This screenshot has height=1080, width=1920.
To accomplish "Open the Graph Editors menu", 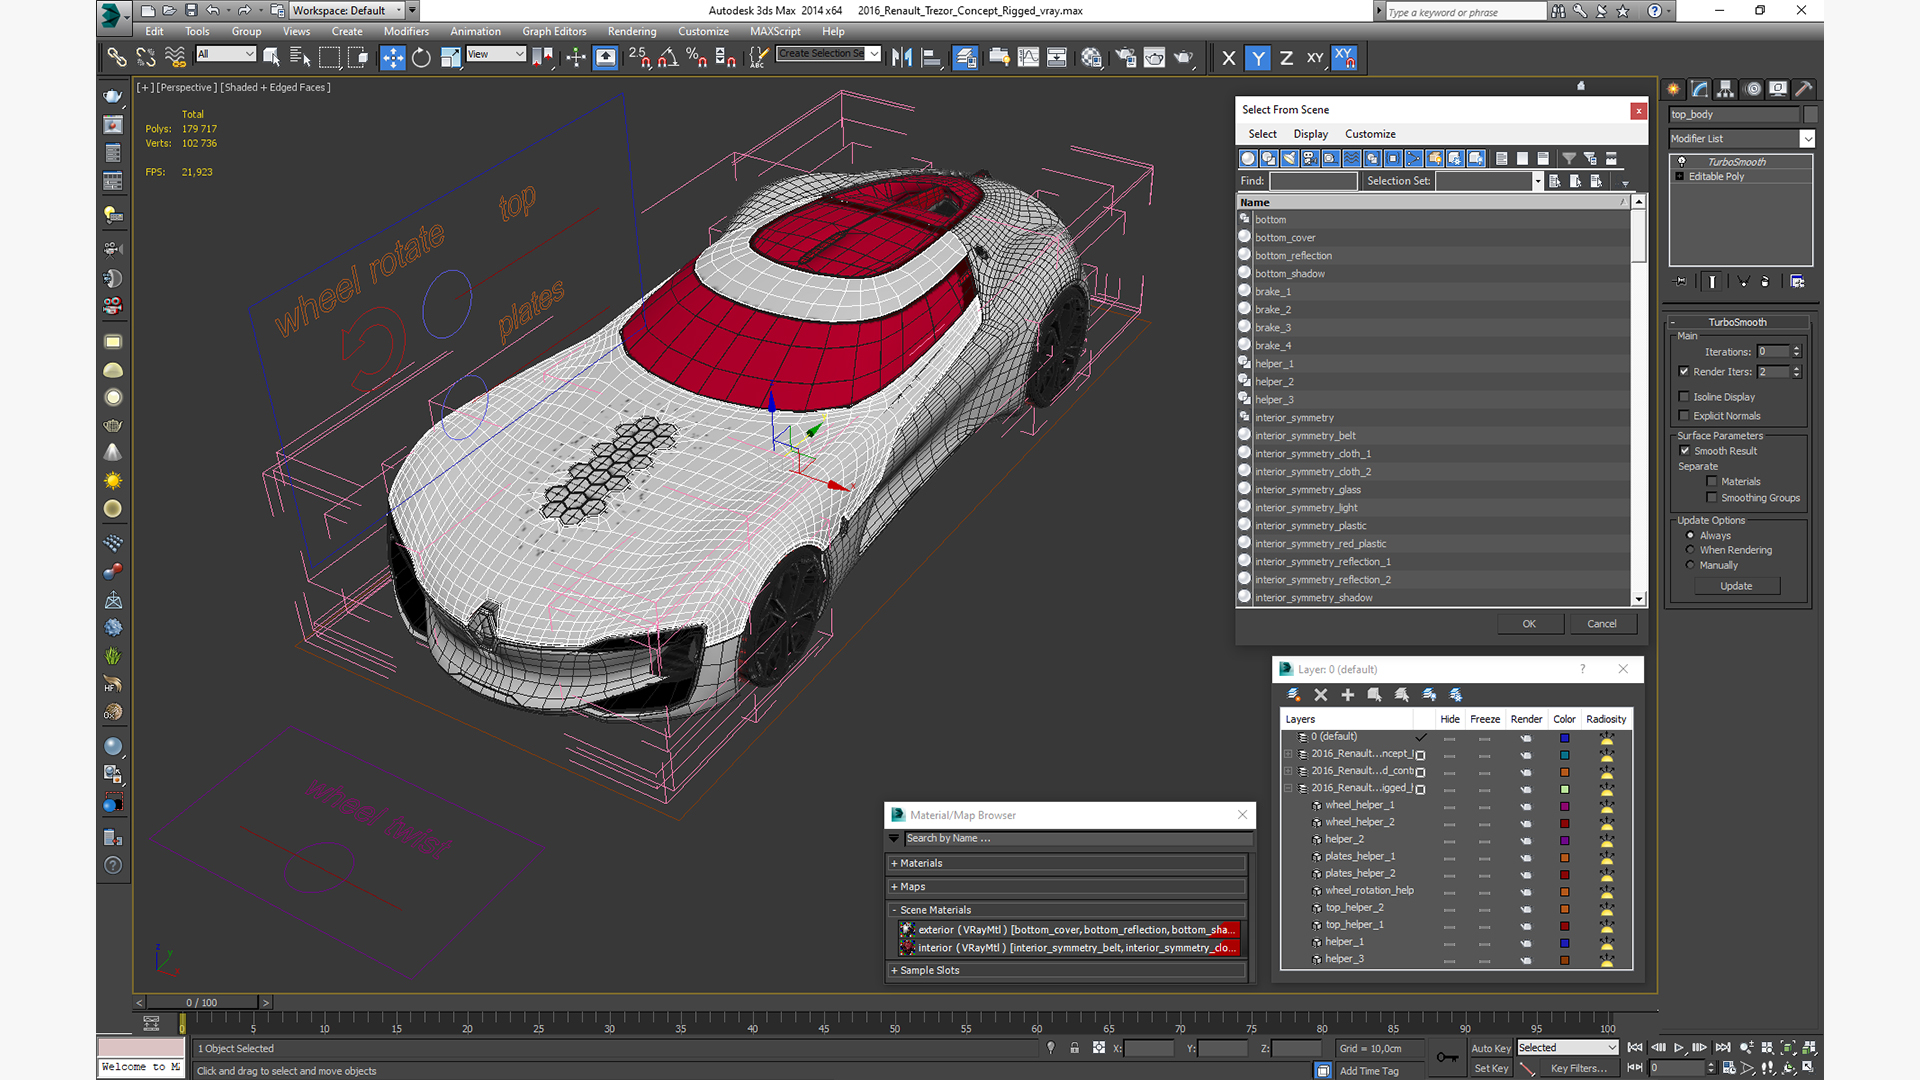I will pyautogui.click(x=554, y=31).
